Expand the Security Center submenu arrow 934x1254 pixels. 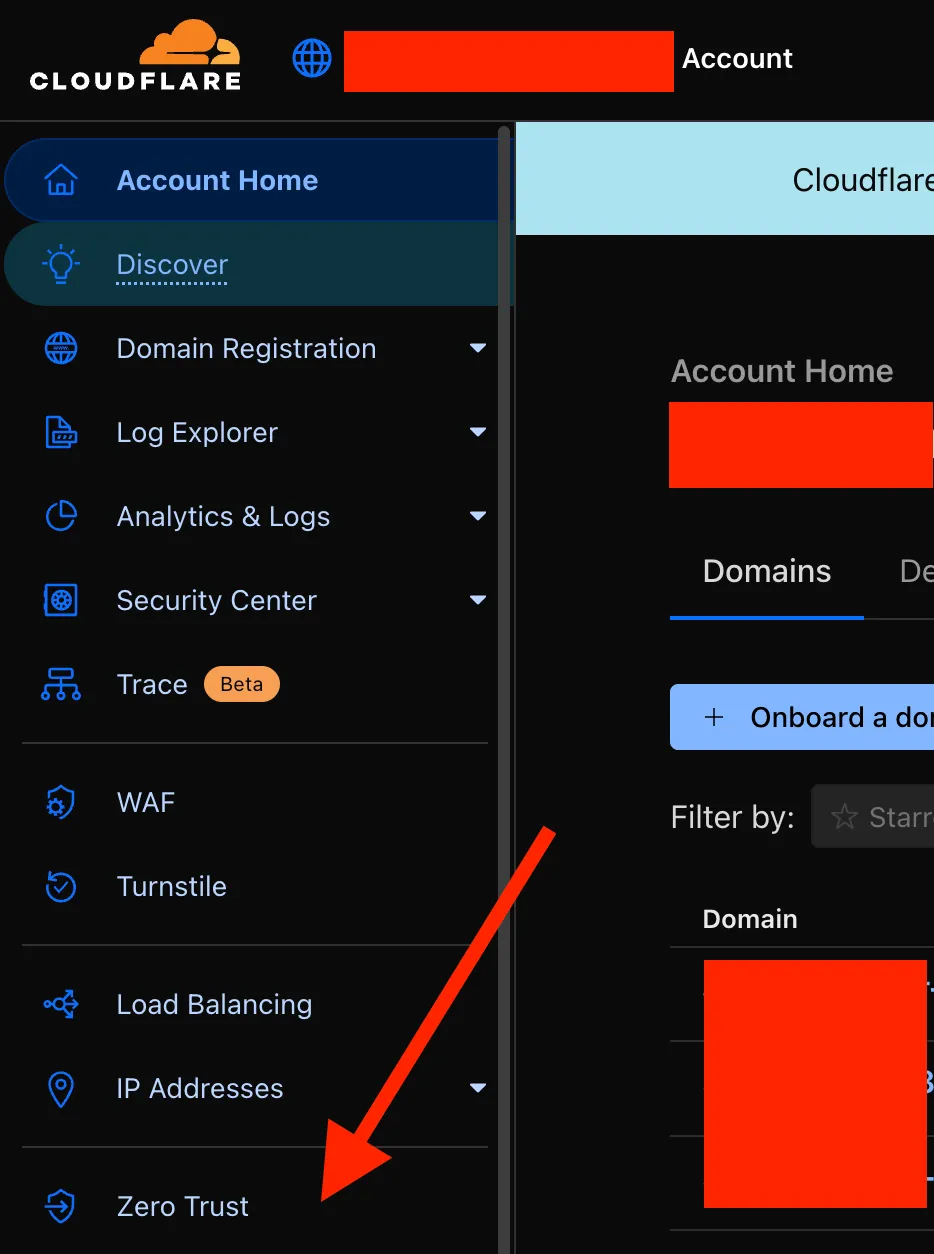pos(477,600)
